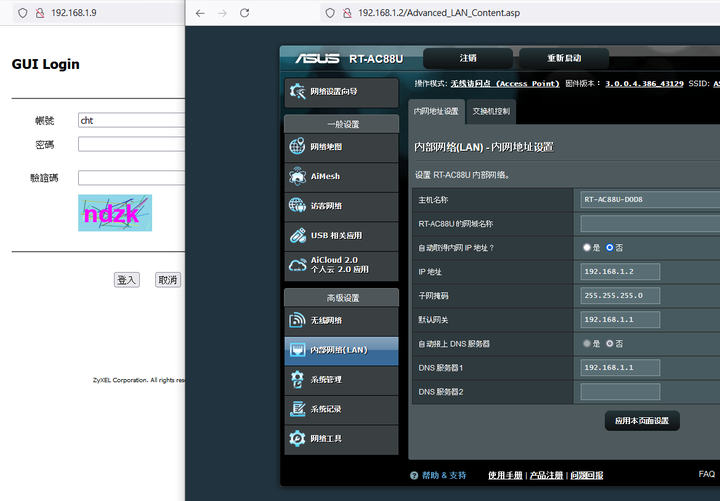The width and height of the screenshot is (720, 501).
Task: Click the shield icon in the 192.168.1.2 address bar
Action: tap(330, 13)
